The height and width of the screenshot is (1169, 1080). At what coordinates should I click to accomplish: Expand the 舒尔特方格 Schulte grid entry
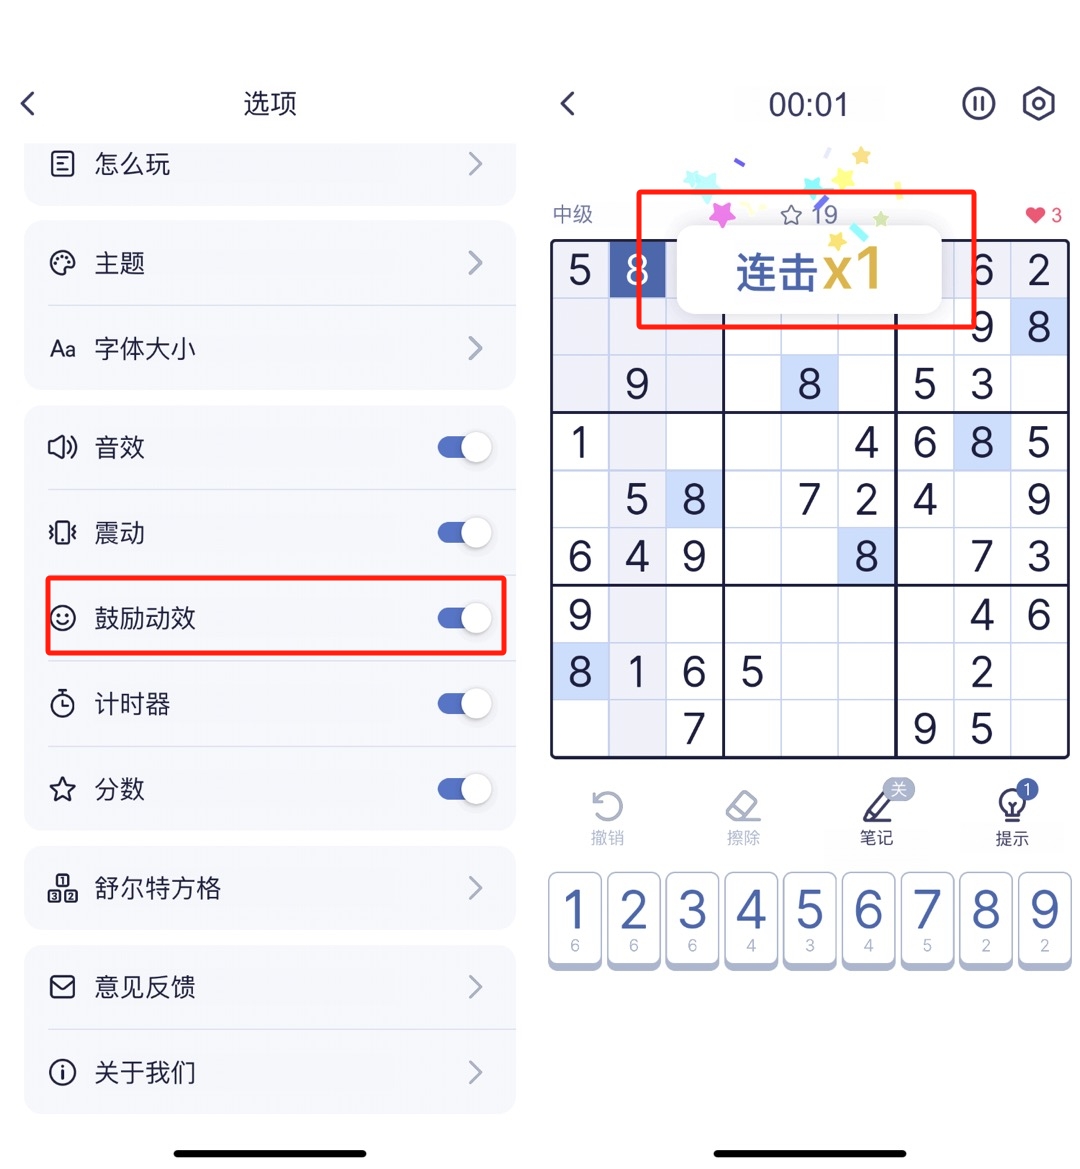(270, 888)
